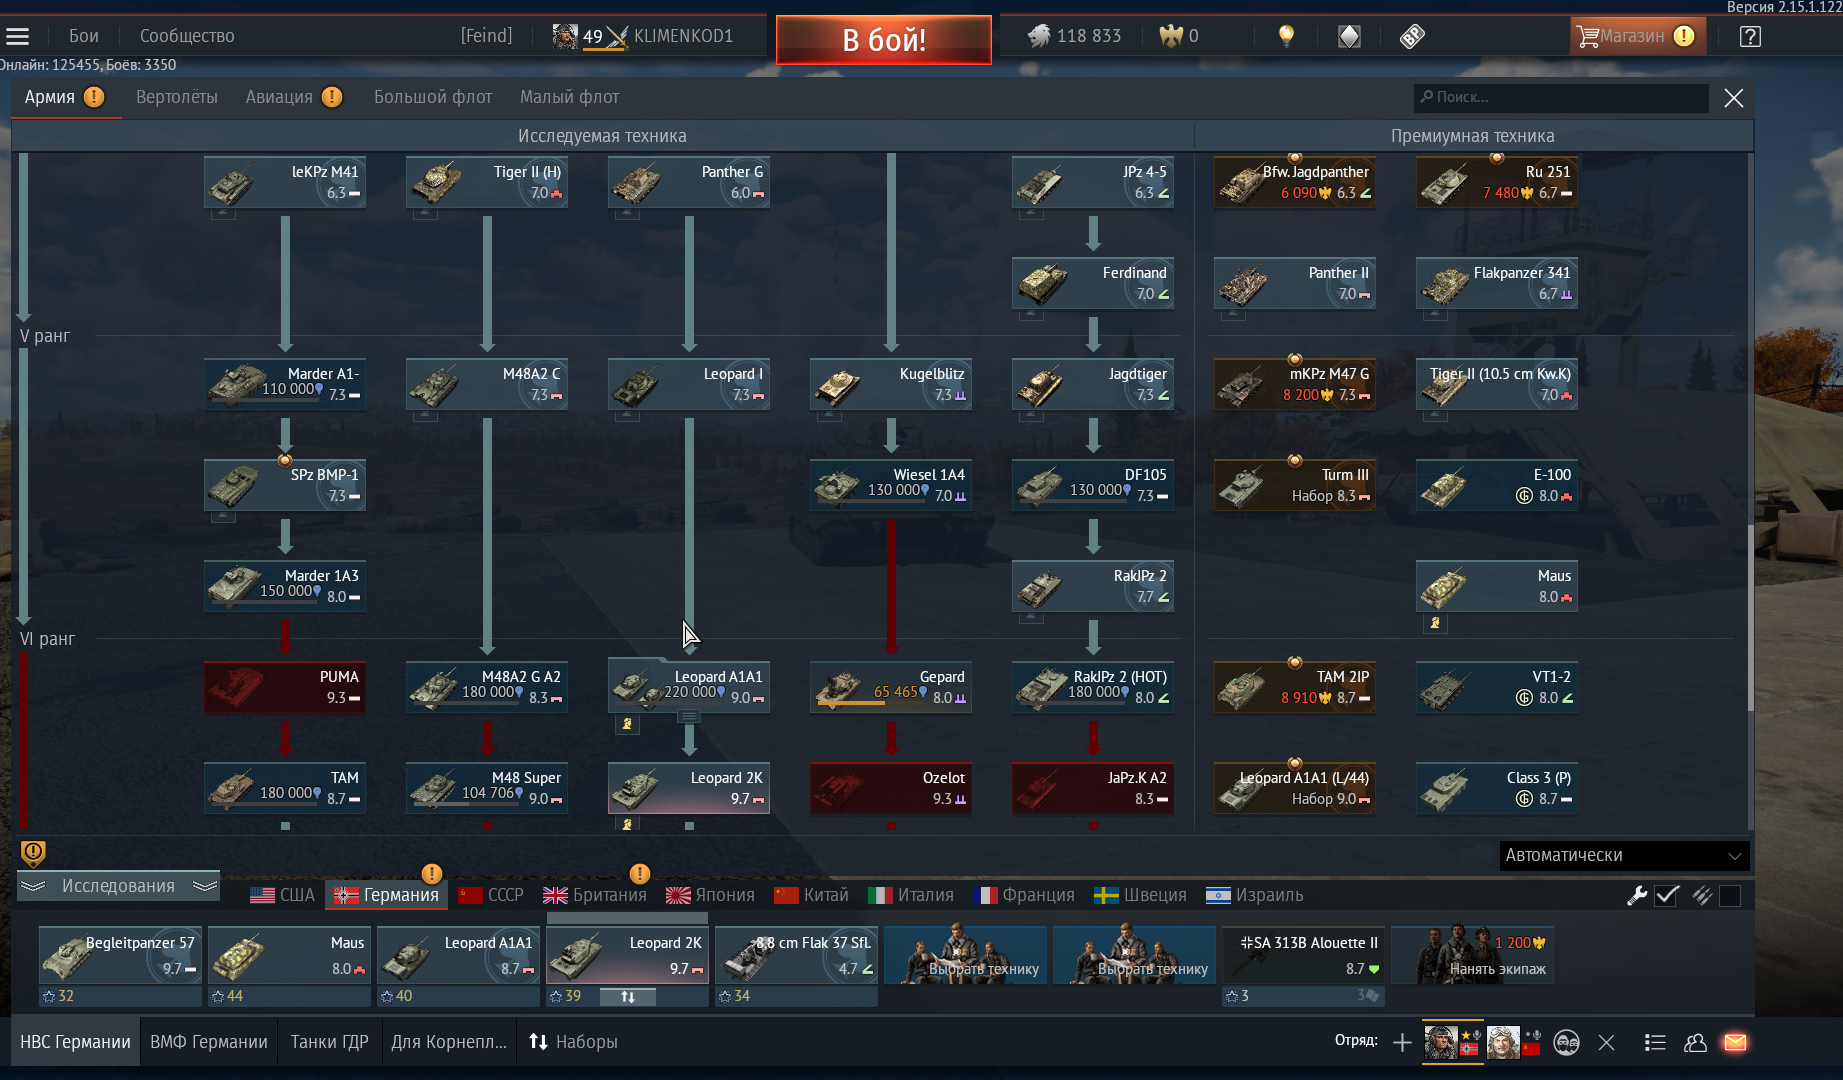This screenshot has height=1080, width=1843.
Task: Click the Поиск search field
Action: 1561,98
